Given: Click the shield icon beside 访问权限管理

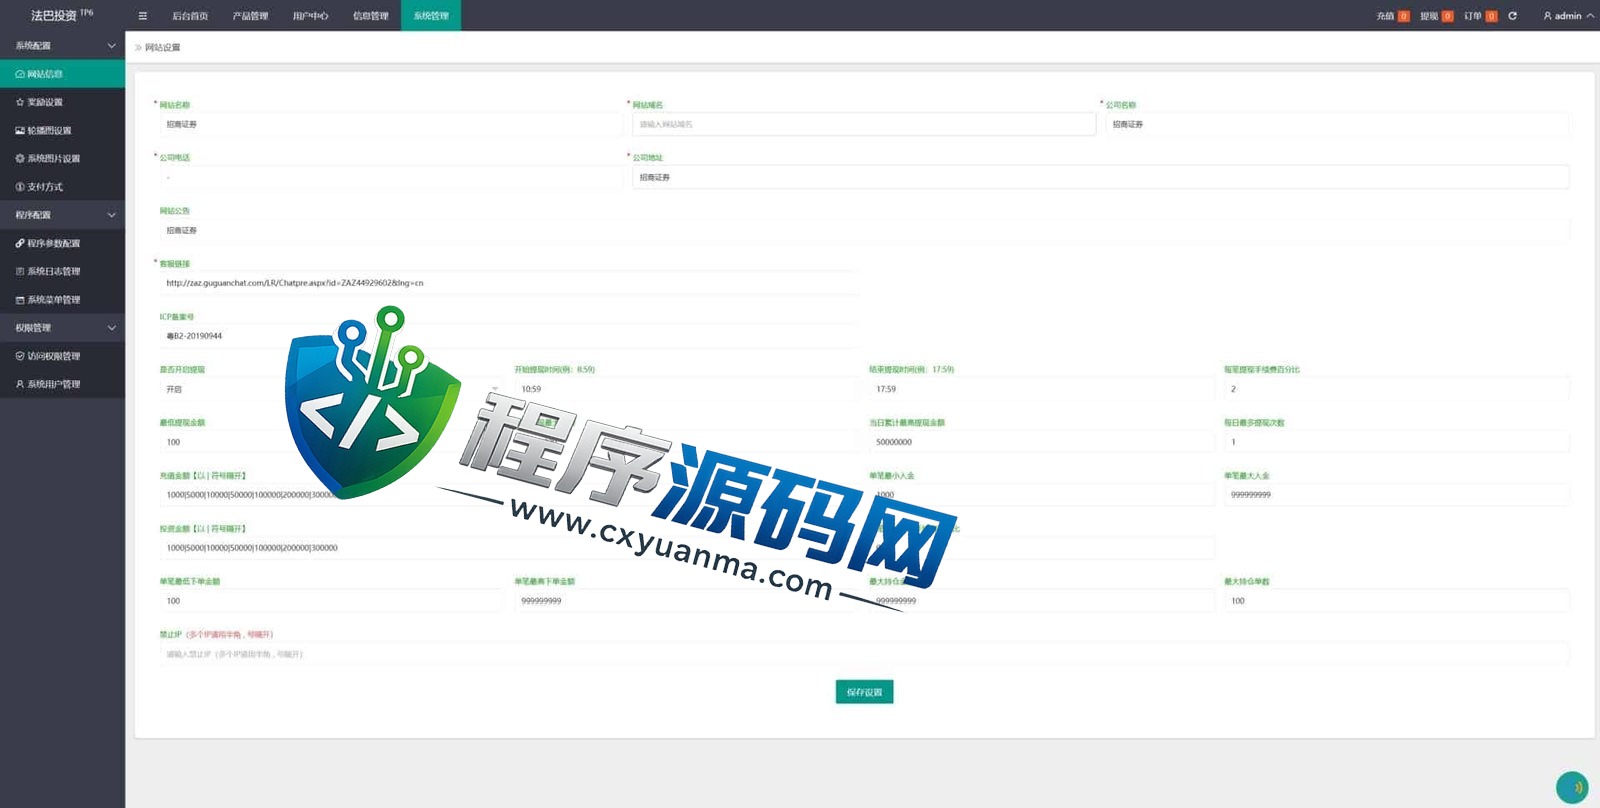Looking at the screenshot, I should pos(19,356).
